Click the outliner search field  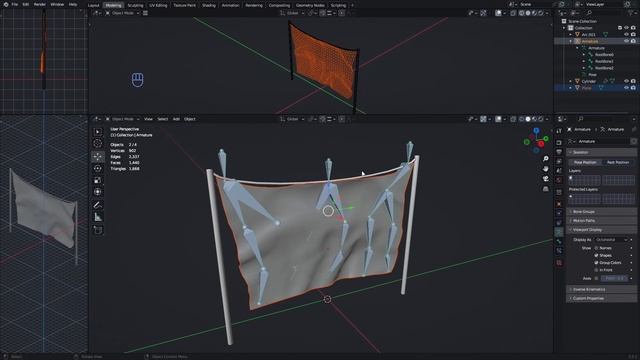603,13
